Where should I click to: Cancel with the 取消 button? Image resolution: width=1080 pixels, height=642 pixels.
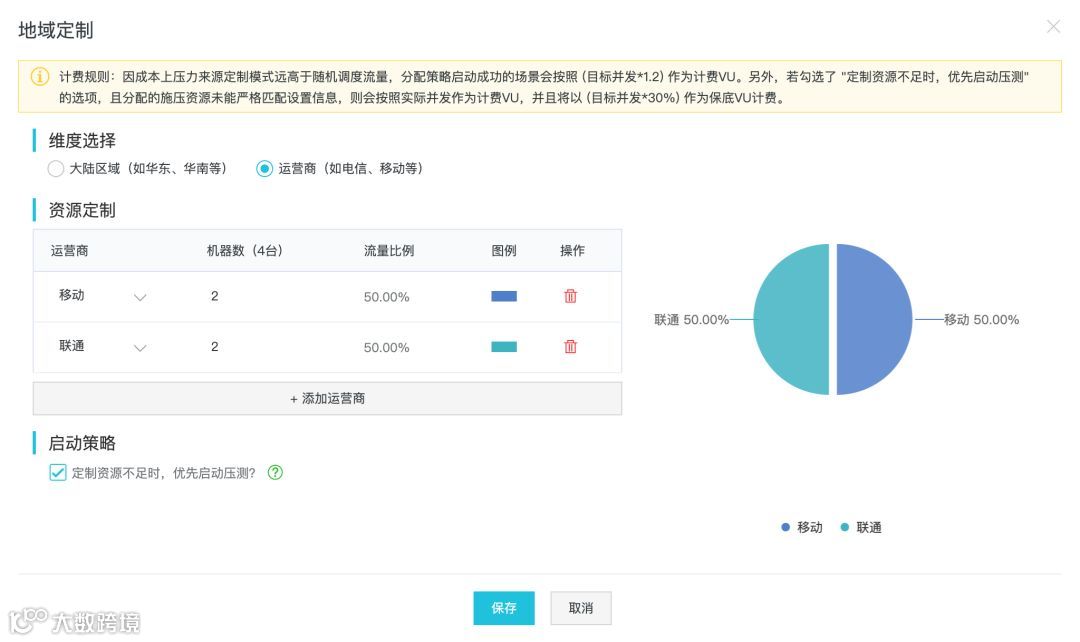coord(581,608)
